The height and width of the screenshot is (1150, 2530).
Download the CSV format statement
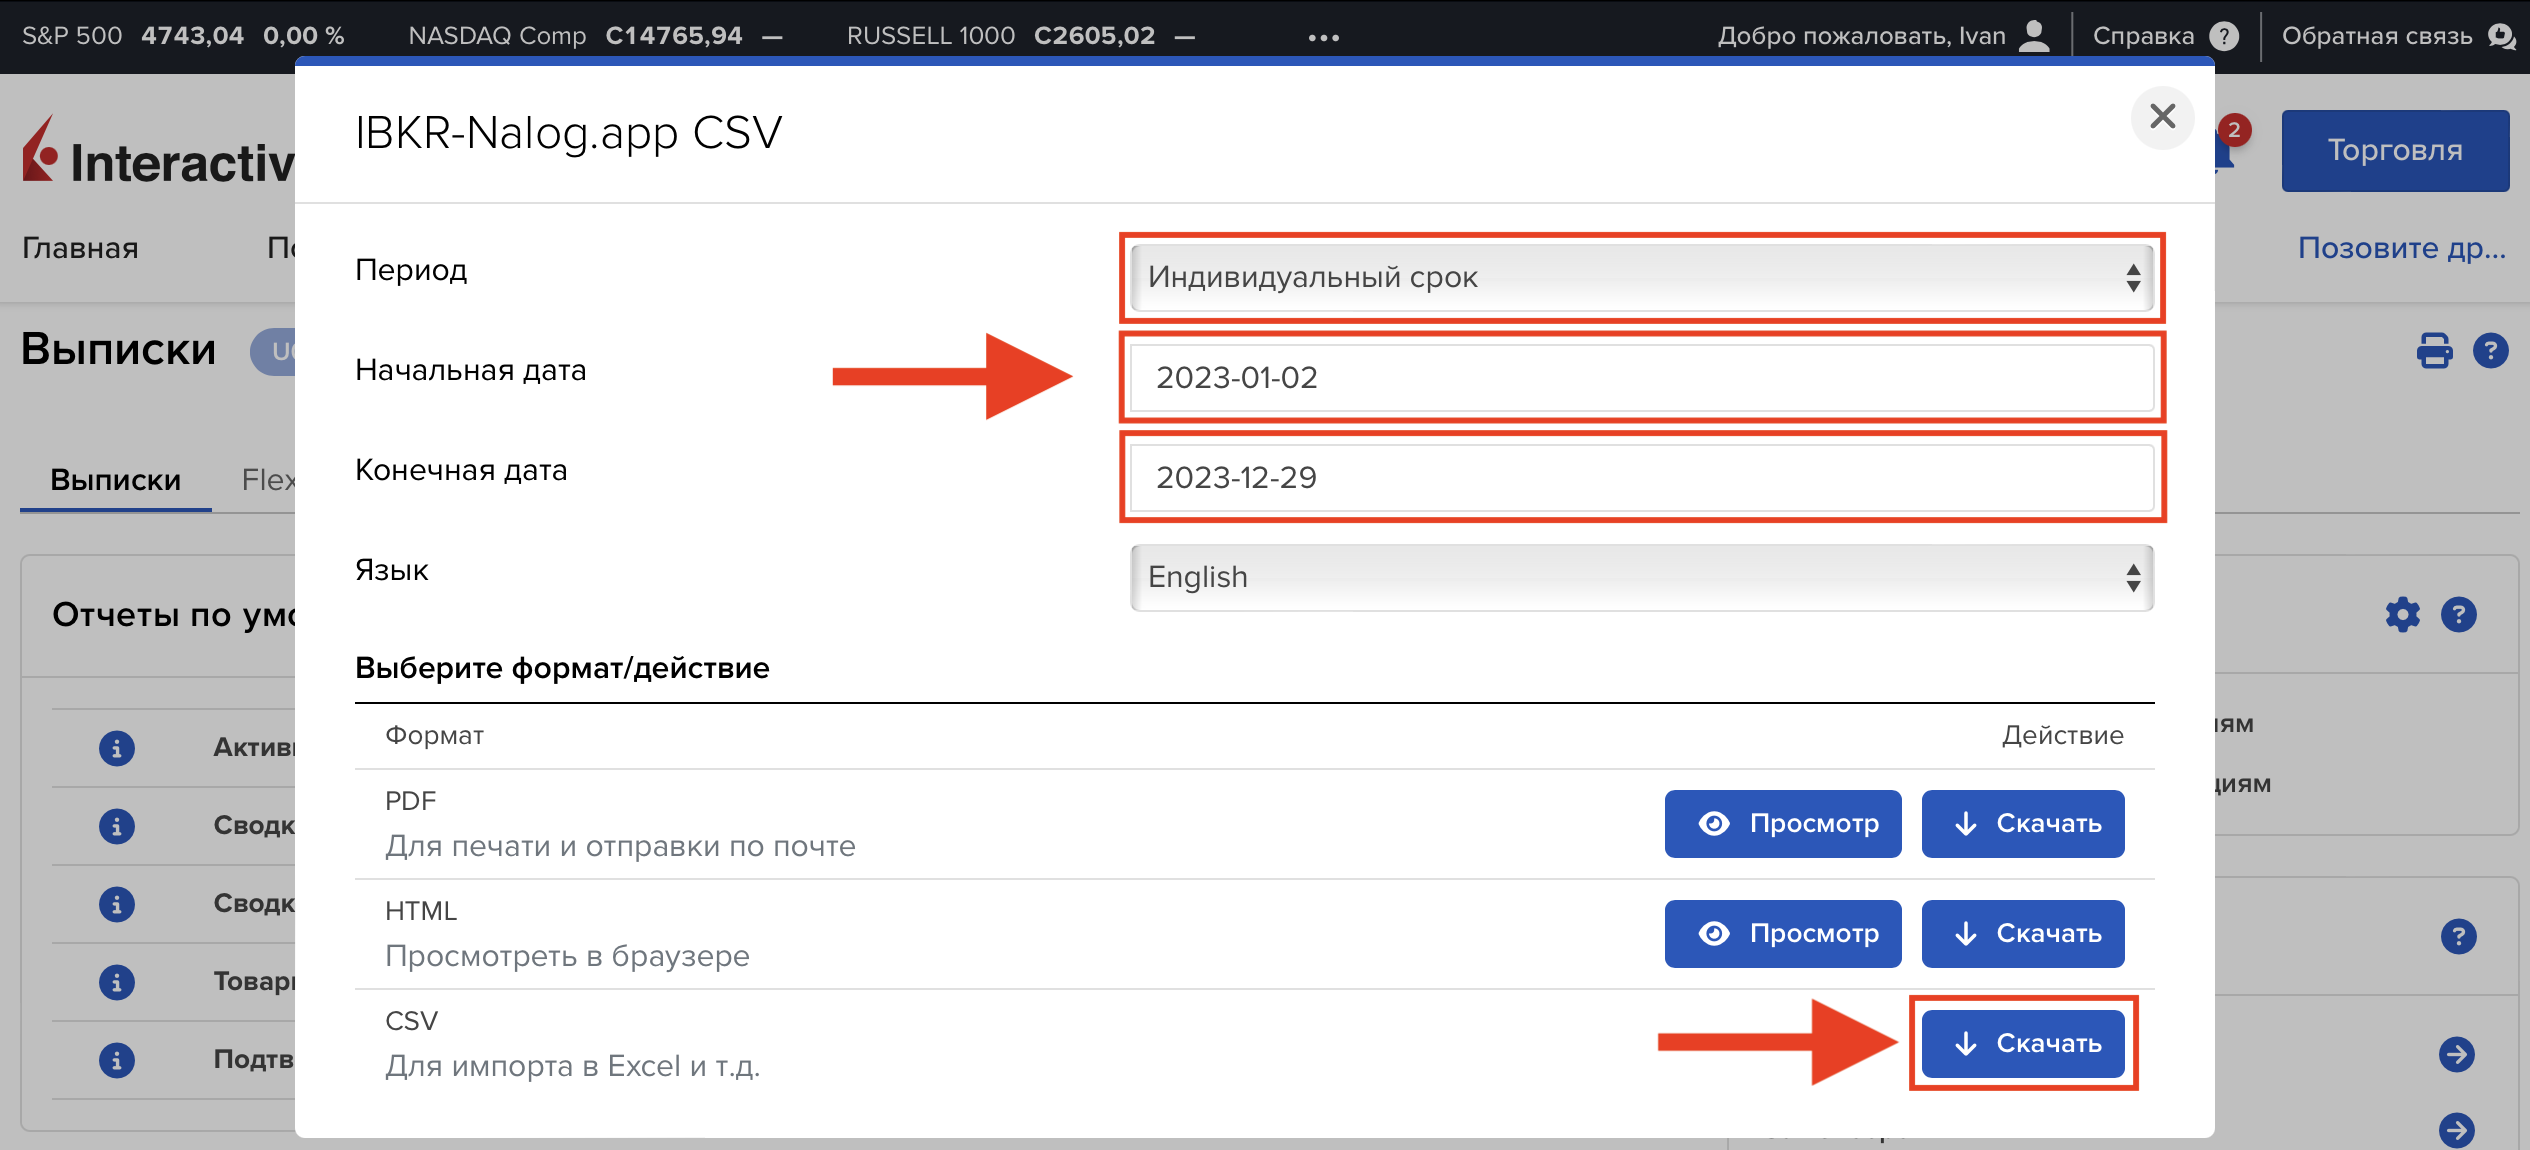click(x=2023, y=1043)
